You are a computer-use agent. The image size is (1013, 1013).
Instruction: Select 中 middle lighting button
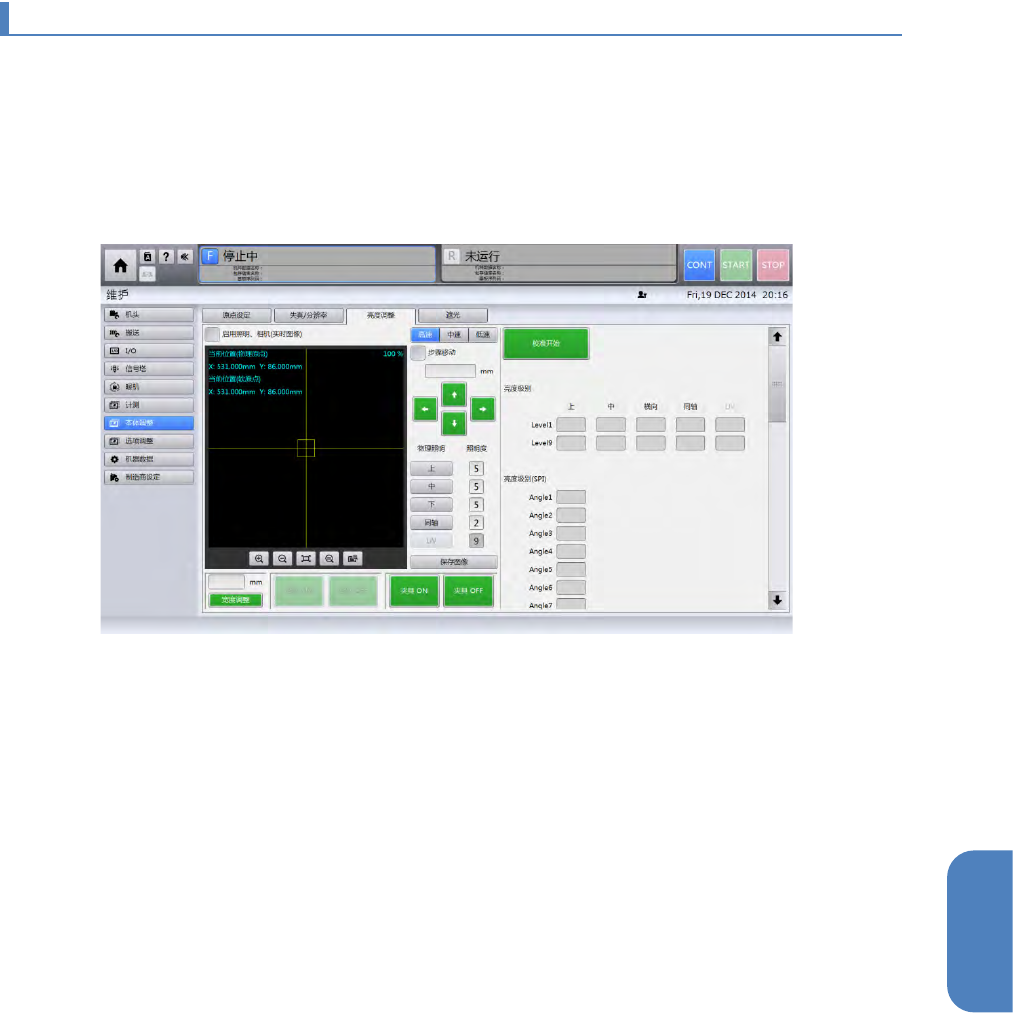tap(432, 487)
